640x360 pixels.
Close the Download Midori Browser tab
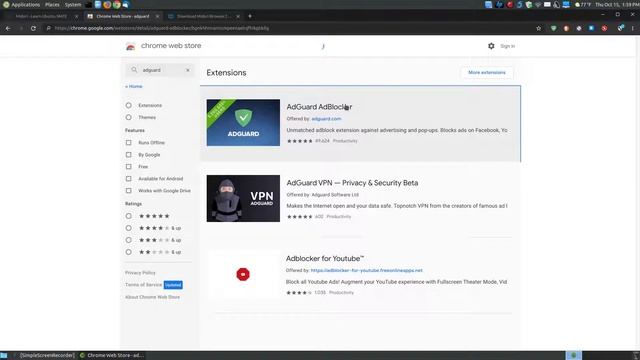pyautogui.click(x=238, y=16)
